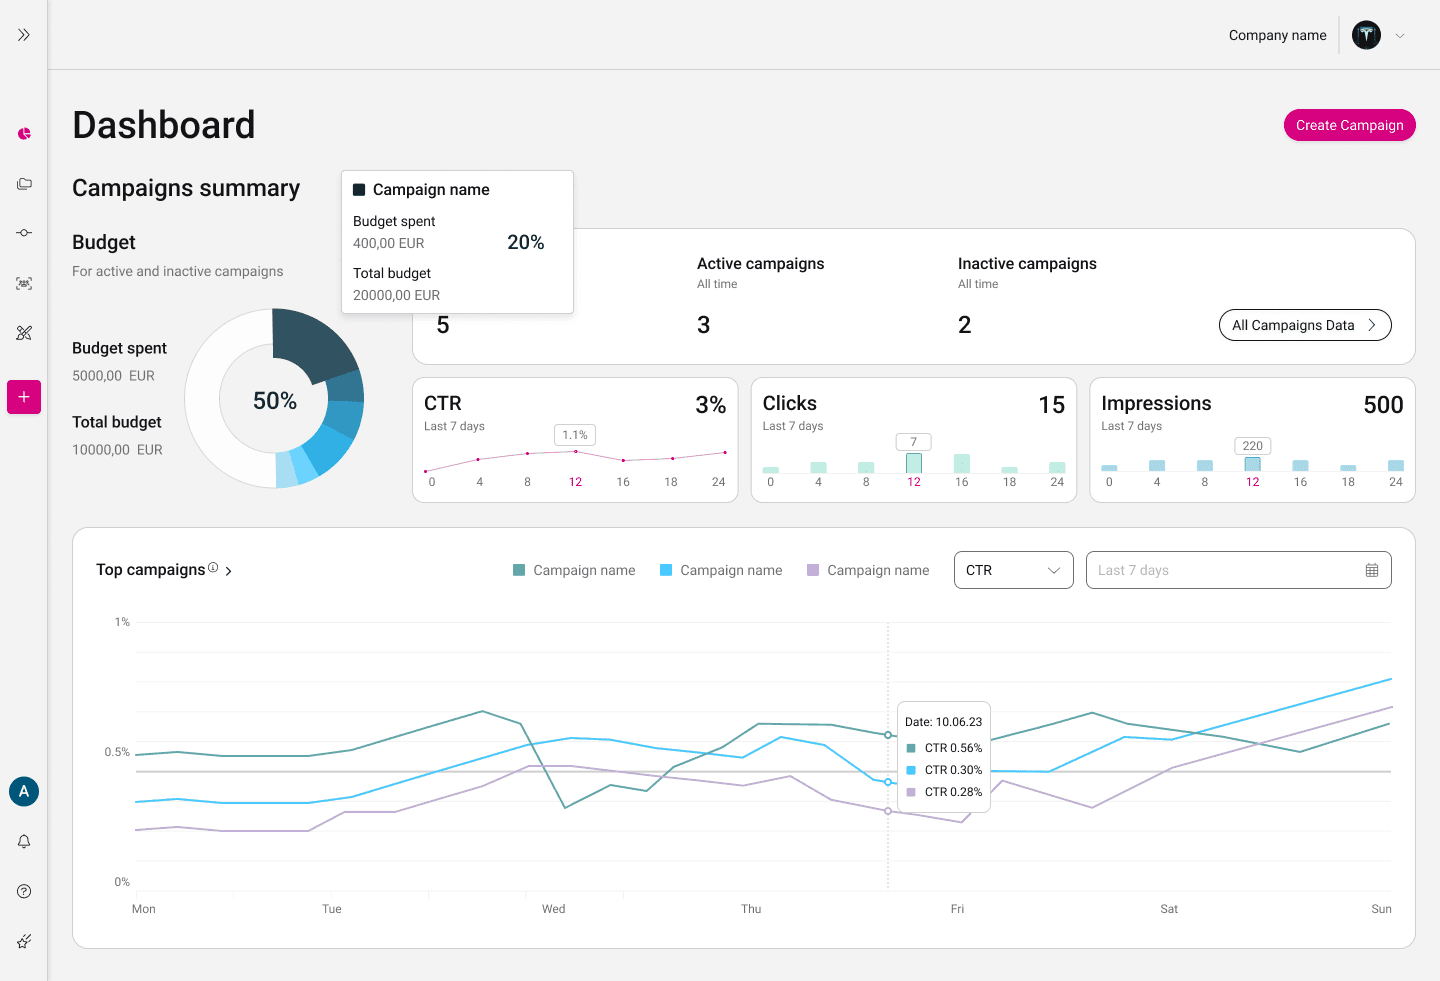Toggle the blue Campaign name legend series
This screenshot has height=981, width=1440.
721,570
